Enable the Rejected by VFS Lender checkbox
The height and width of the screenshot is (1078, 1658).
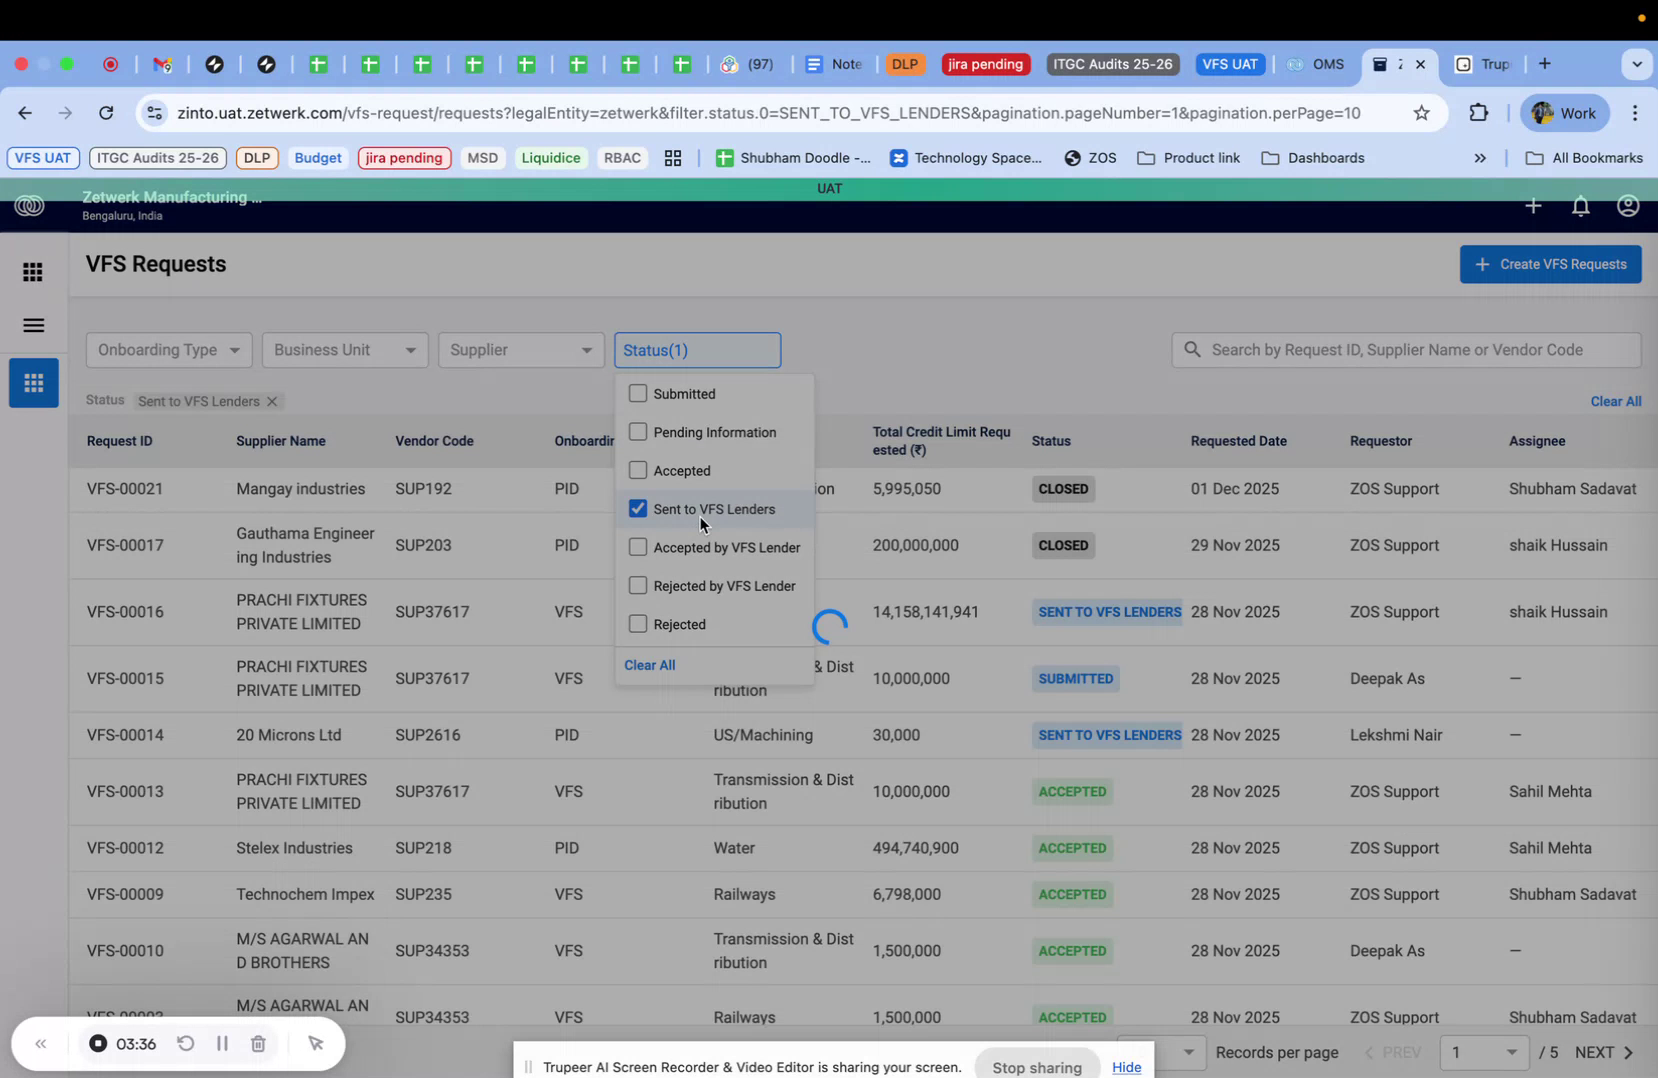[638, 585]
